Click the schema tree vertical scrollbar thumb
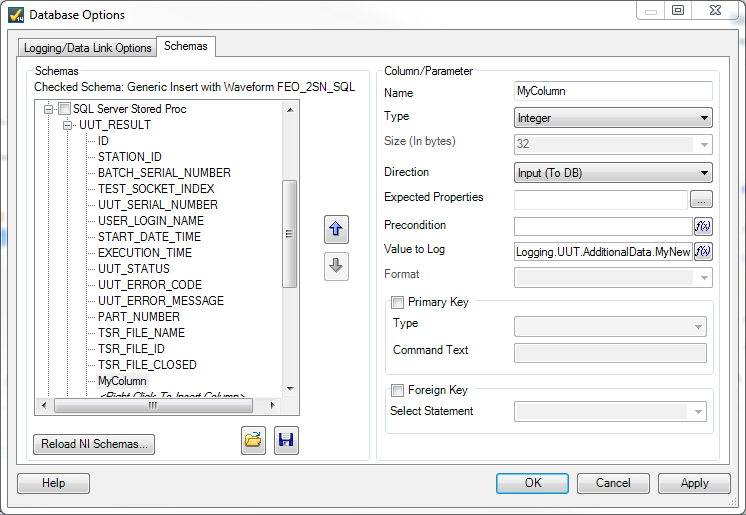 (290, 233)
